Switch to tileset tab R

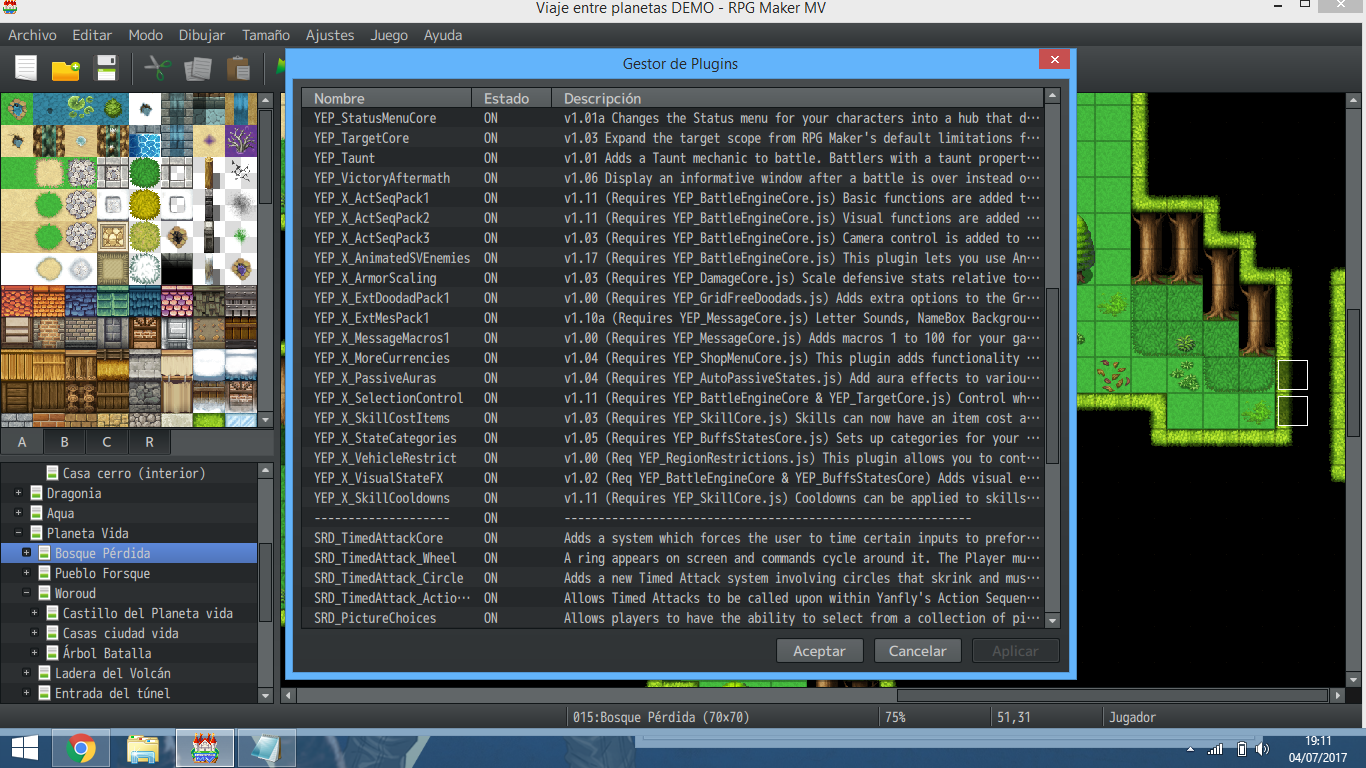point(149,441)
